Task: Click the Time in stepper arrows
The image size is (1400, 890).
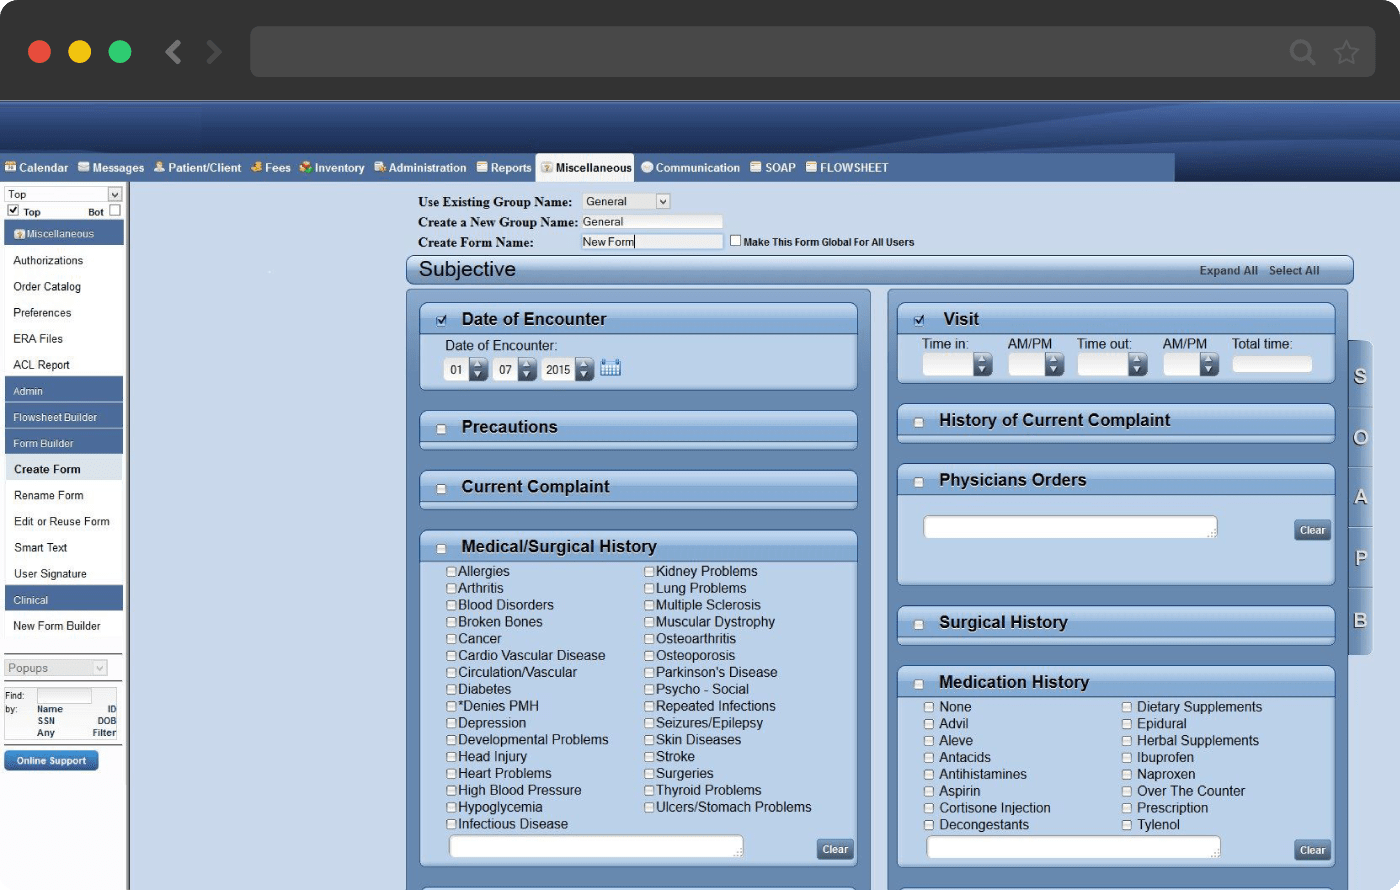Action: point(983,364)
